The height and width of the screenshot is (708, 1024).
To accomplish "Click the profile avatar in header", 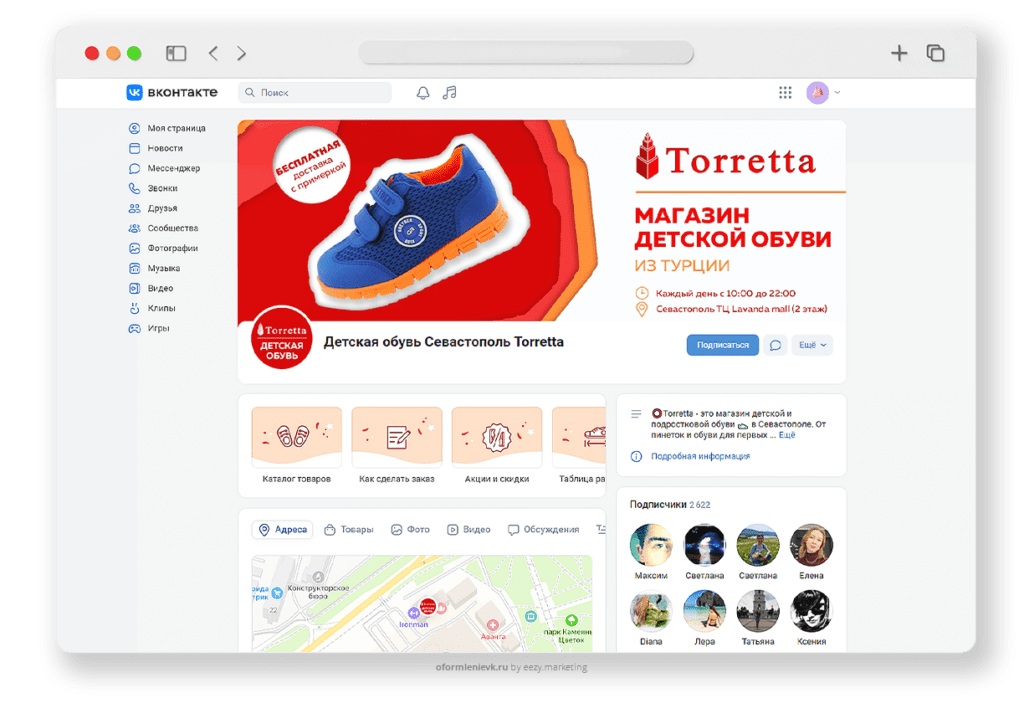I will (x=817, y=93).
